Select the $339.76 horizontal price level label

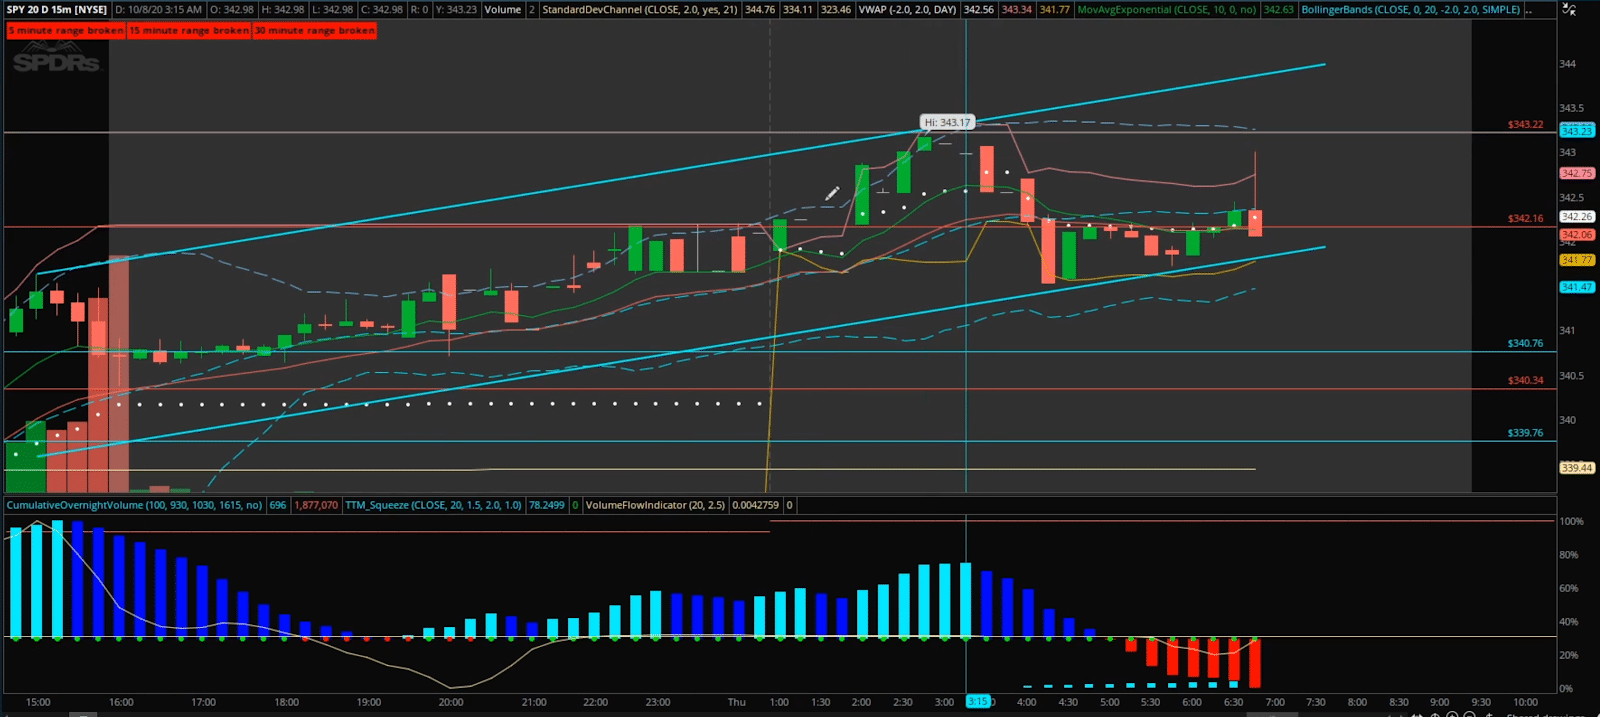(x=1525, y=433)
